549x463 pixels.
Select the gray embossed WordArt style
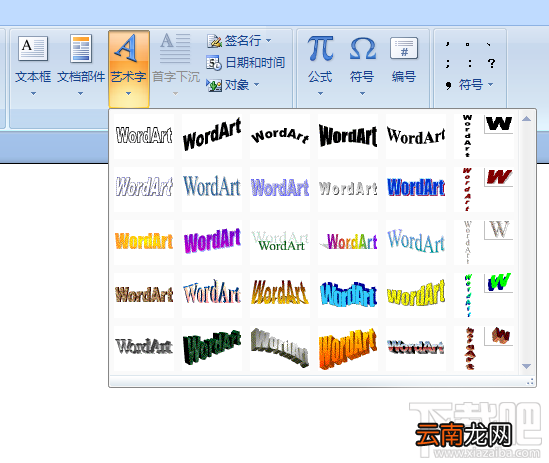(x=144, y=348)
